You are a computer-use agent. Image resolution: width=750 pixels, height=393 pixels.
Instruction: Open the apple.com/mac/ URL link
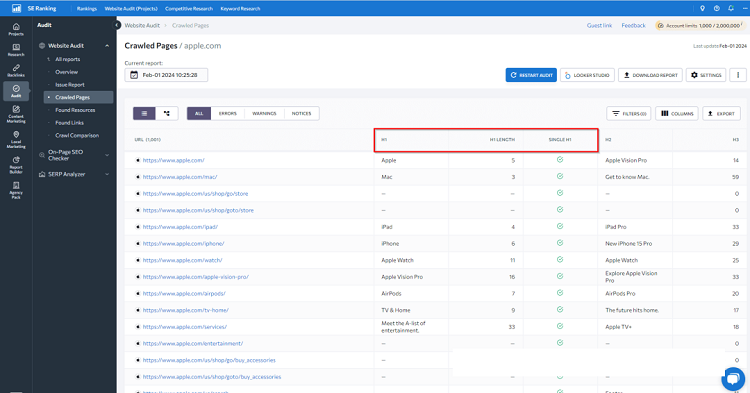pos(180,177)
